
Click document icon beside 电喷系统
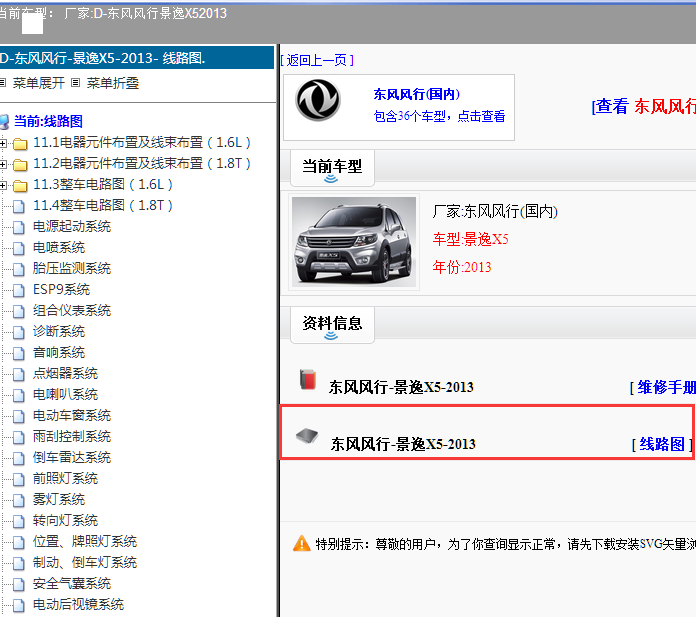(19, 248)
